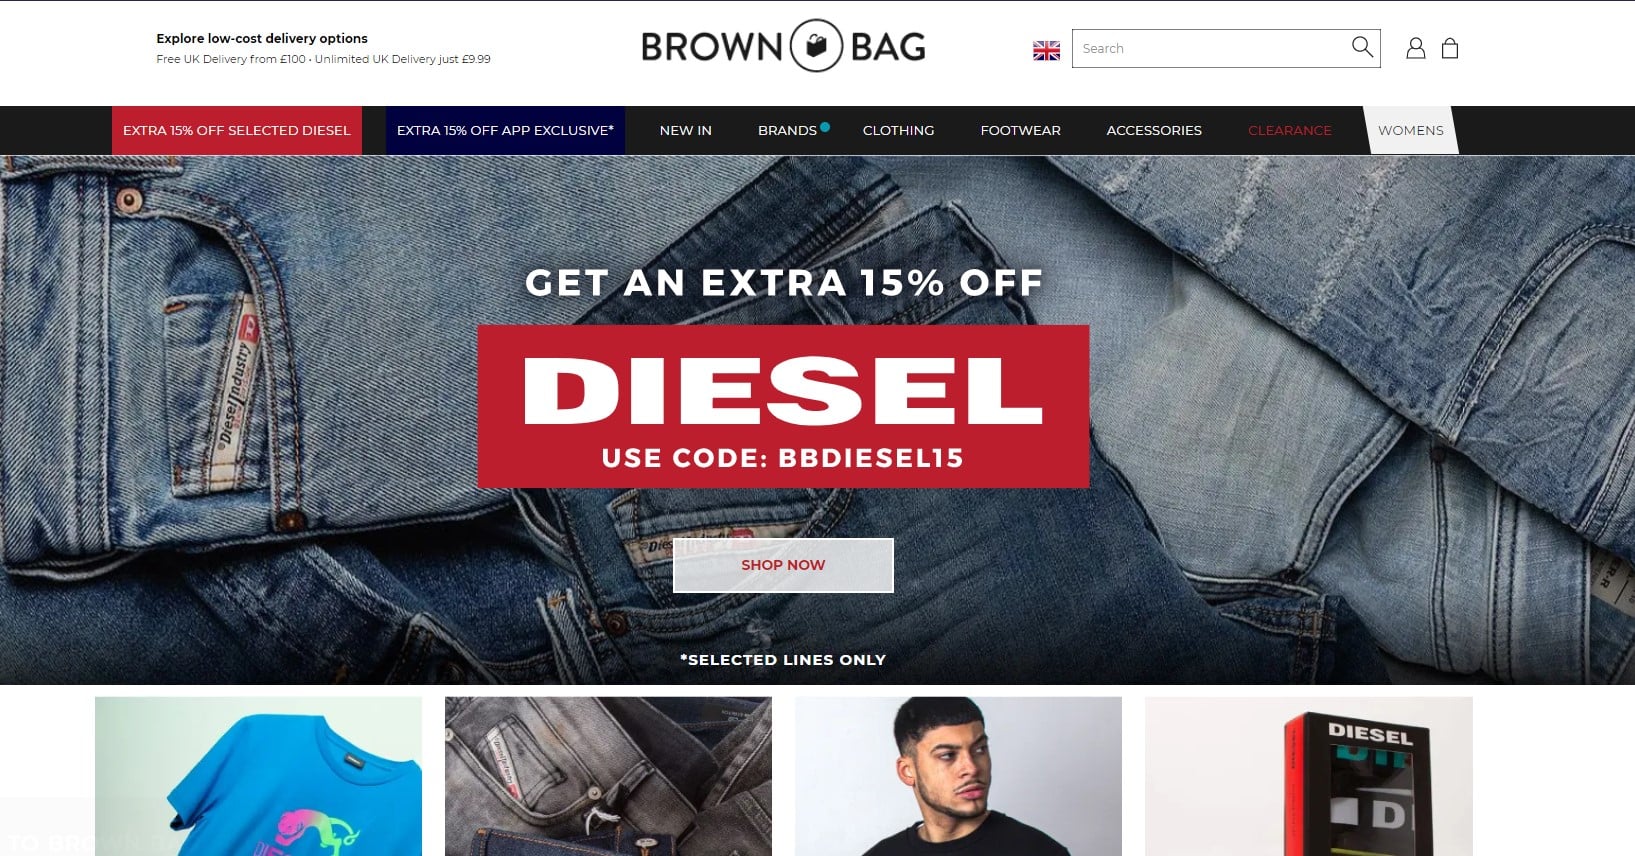Expand the Brands menu
The width and height of the screenshot is (1635, 856).
[x=787, y=130]
